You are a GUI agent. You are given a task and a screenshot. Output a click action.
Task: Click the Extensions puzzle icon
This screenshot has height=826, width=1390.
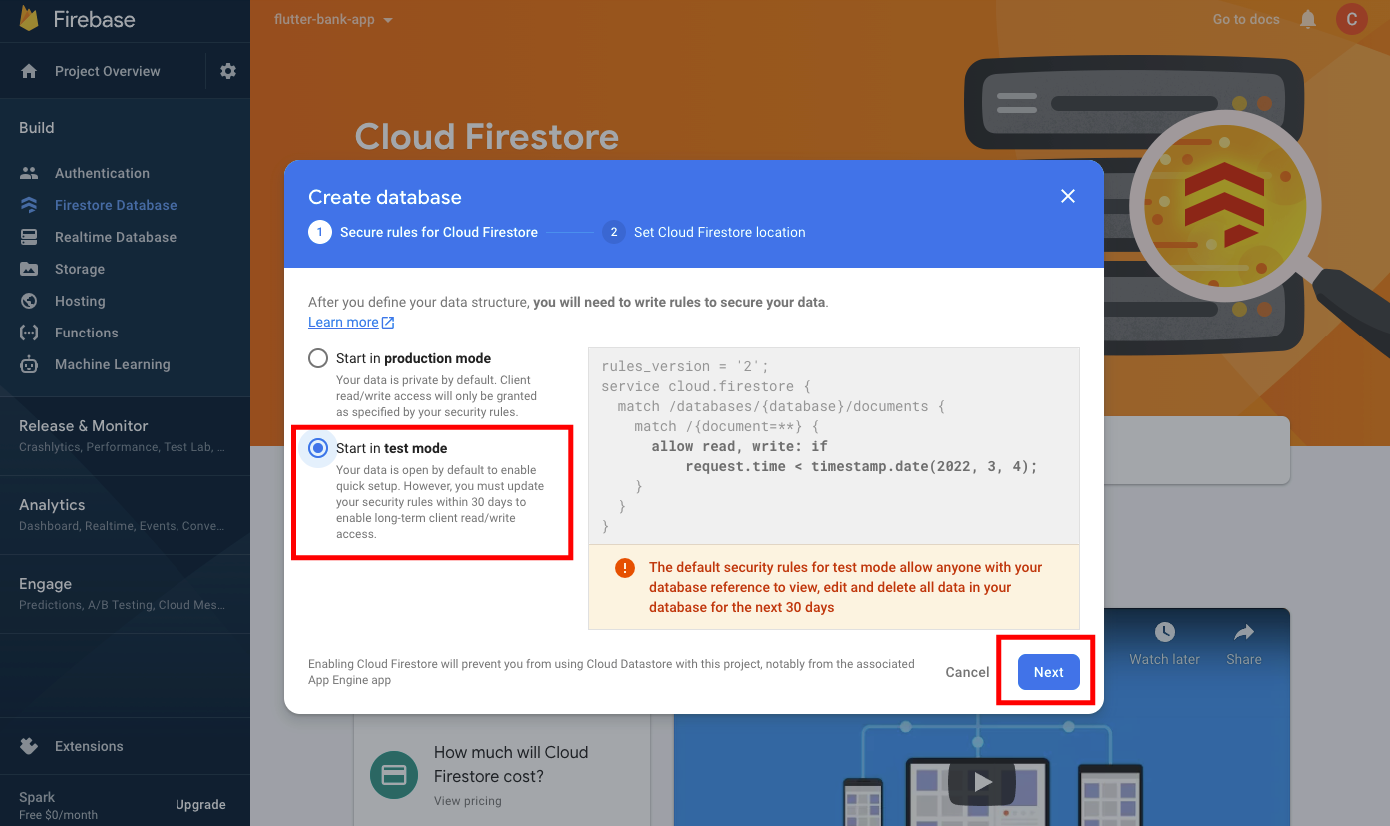tap(29, 746)
